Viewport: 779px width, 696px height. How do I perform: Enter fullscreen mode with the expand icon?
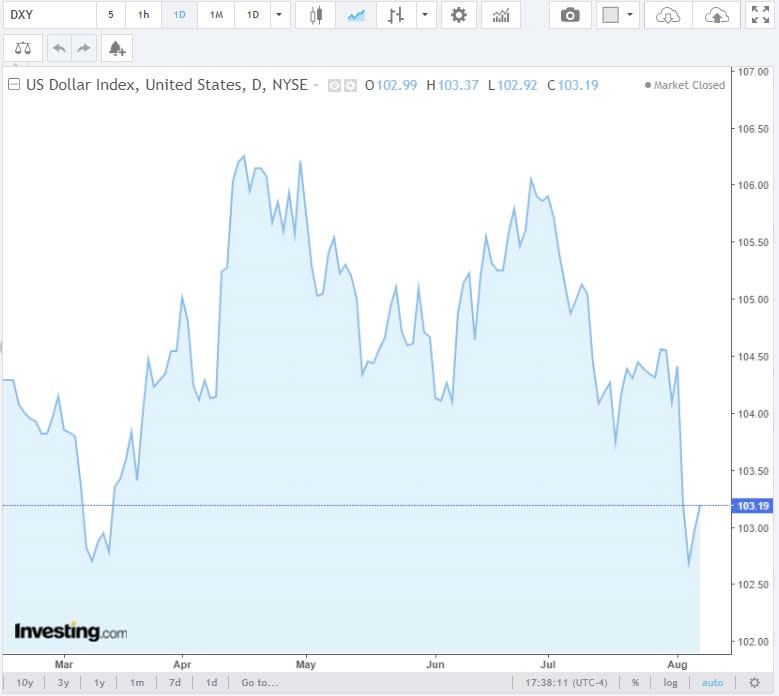[759, 15]
